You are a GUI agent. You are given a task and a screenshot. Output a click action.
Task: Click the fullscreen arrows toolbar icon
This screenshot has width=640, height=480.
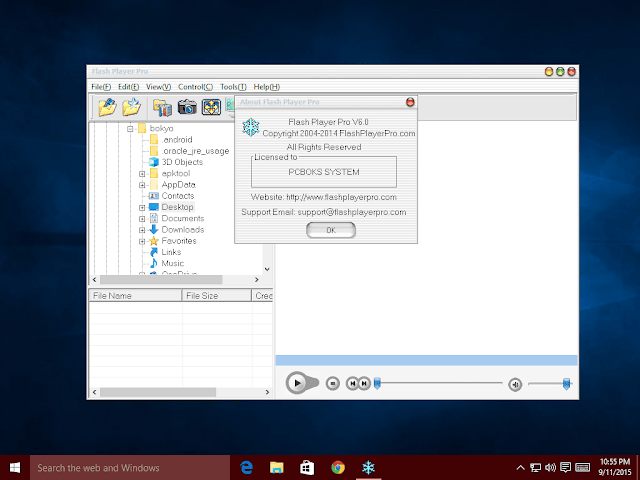211,107
